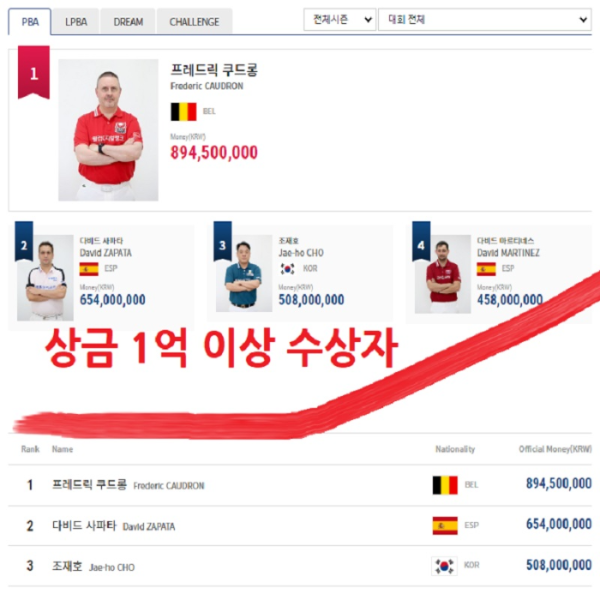Screen dimensions: 600x600
Task: Click the Belgium flag in the ranking table
Action: [x=445, y=485]
